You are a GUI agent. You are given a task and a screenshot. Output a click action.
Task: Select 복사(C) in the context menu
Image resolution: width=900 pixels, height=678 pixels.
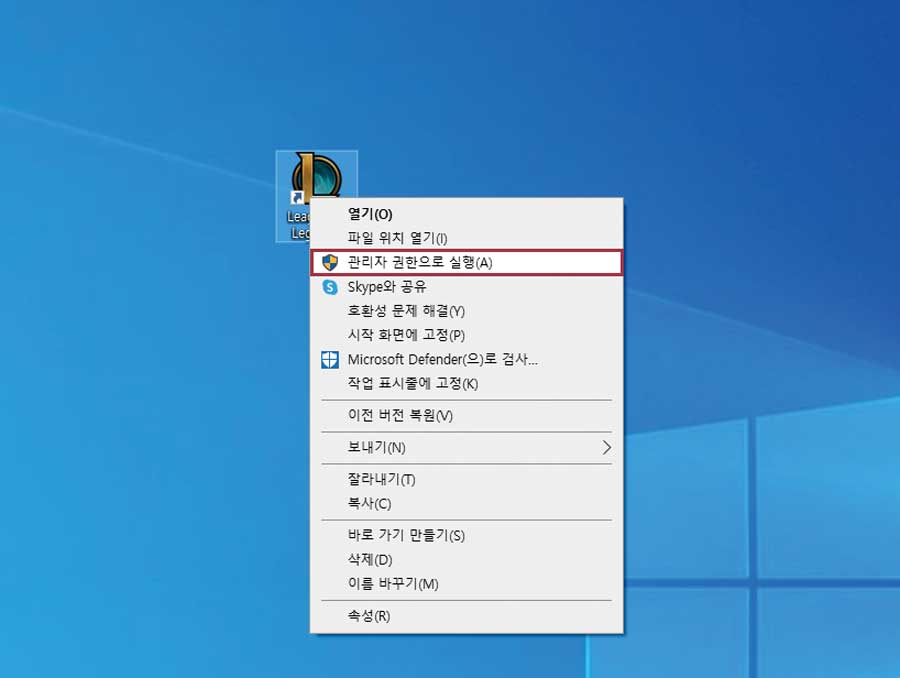(466, 504)
